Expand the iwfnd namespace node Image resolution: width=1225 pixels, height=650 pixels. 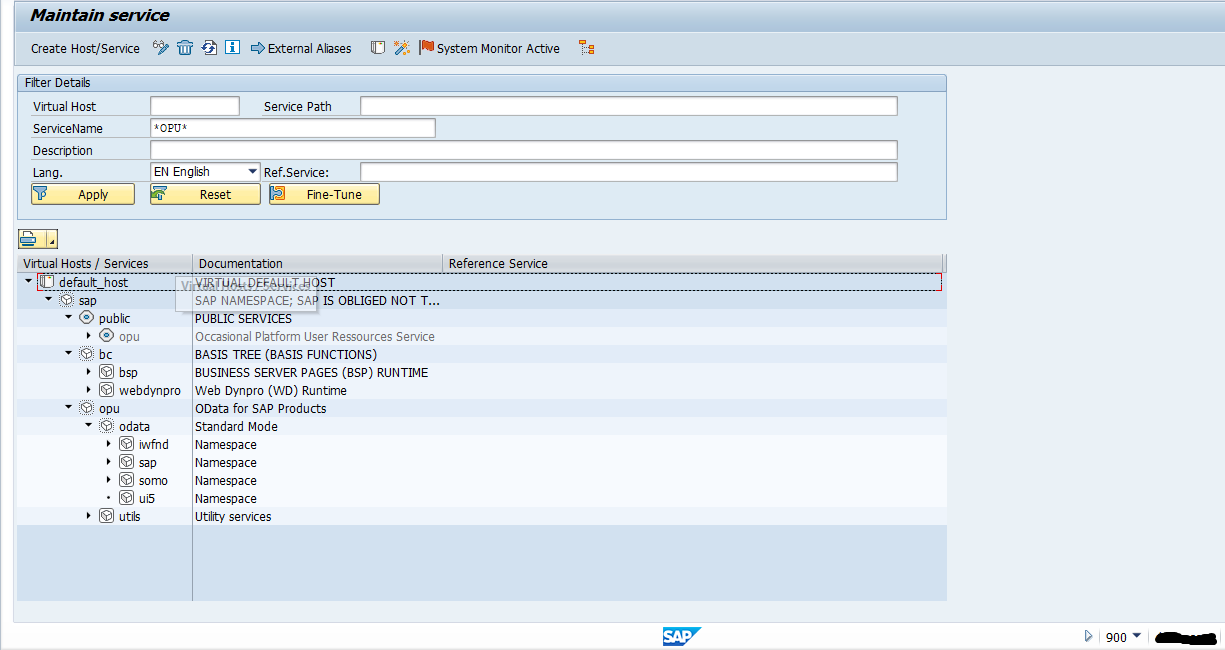(x=109, y=444)
